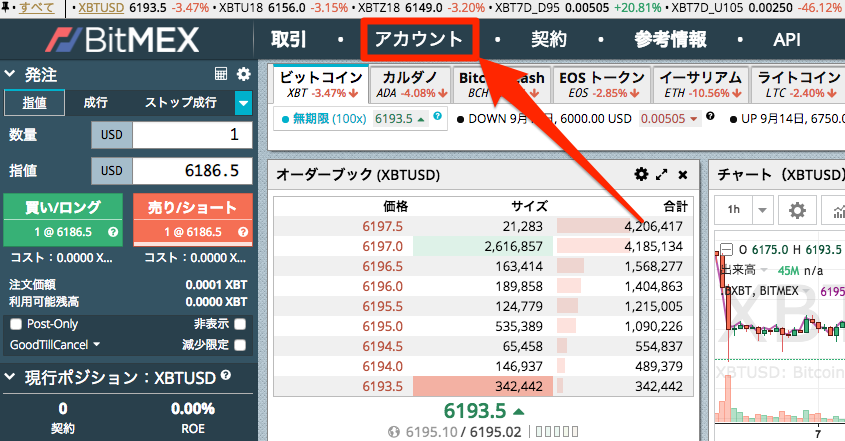Select ビットコイン XBT tab

321,85
